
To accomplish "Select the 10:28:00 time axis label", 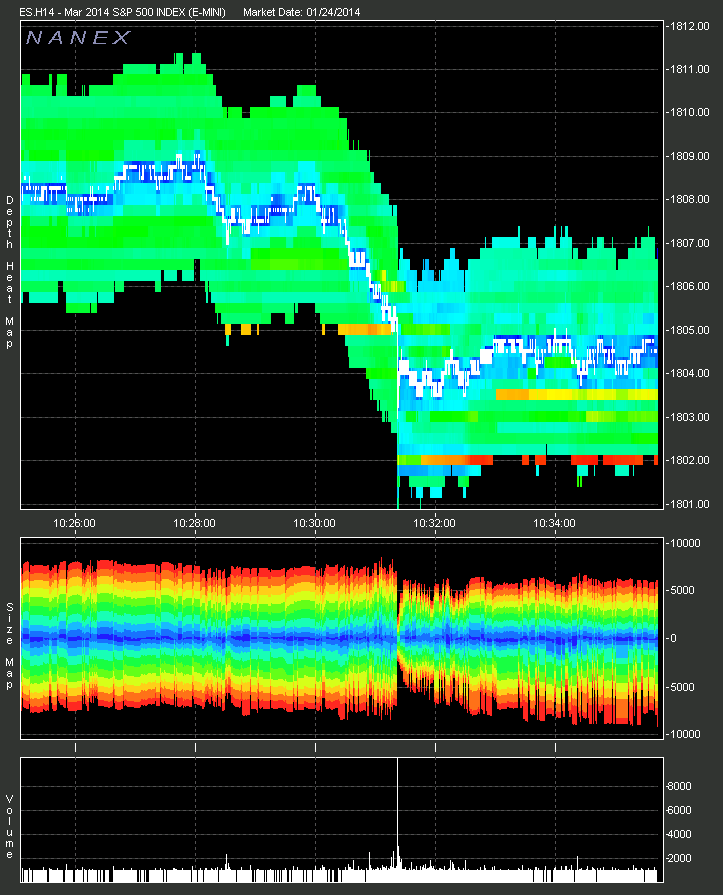I will click(x=195, y=523).
